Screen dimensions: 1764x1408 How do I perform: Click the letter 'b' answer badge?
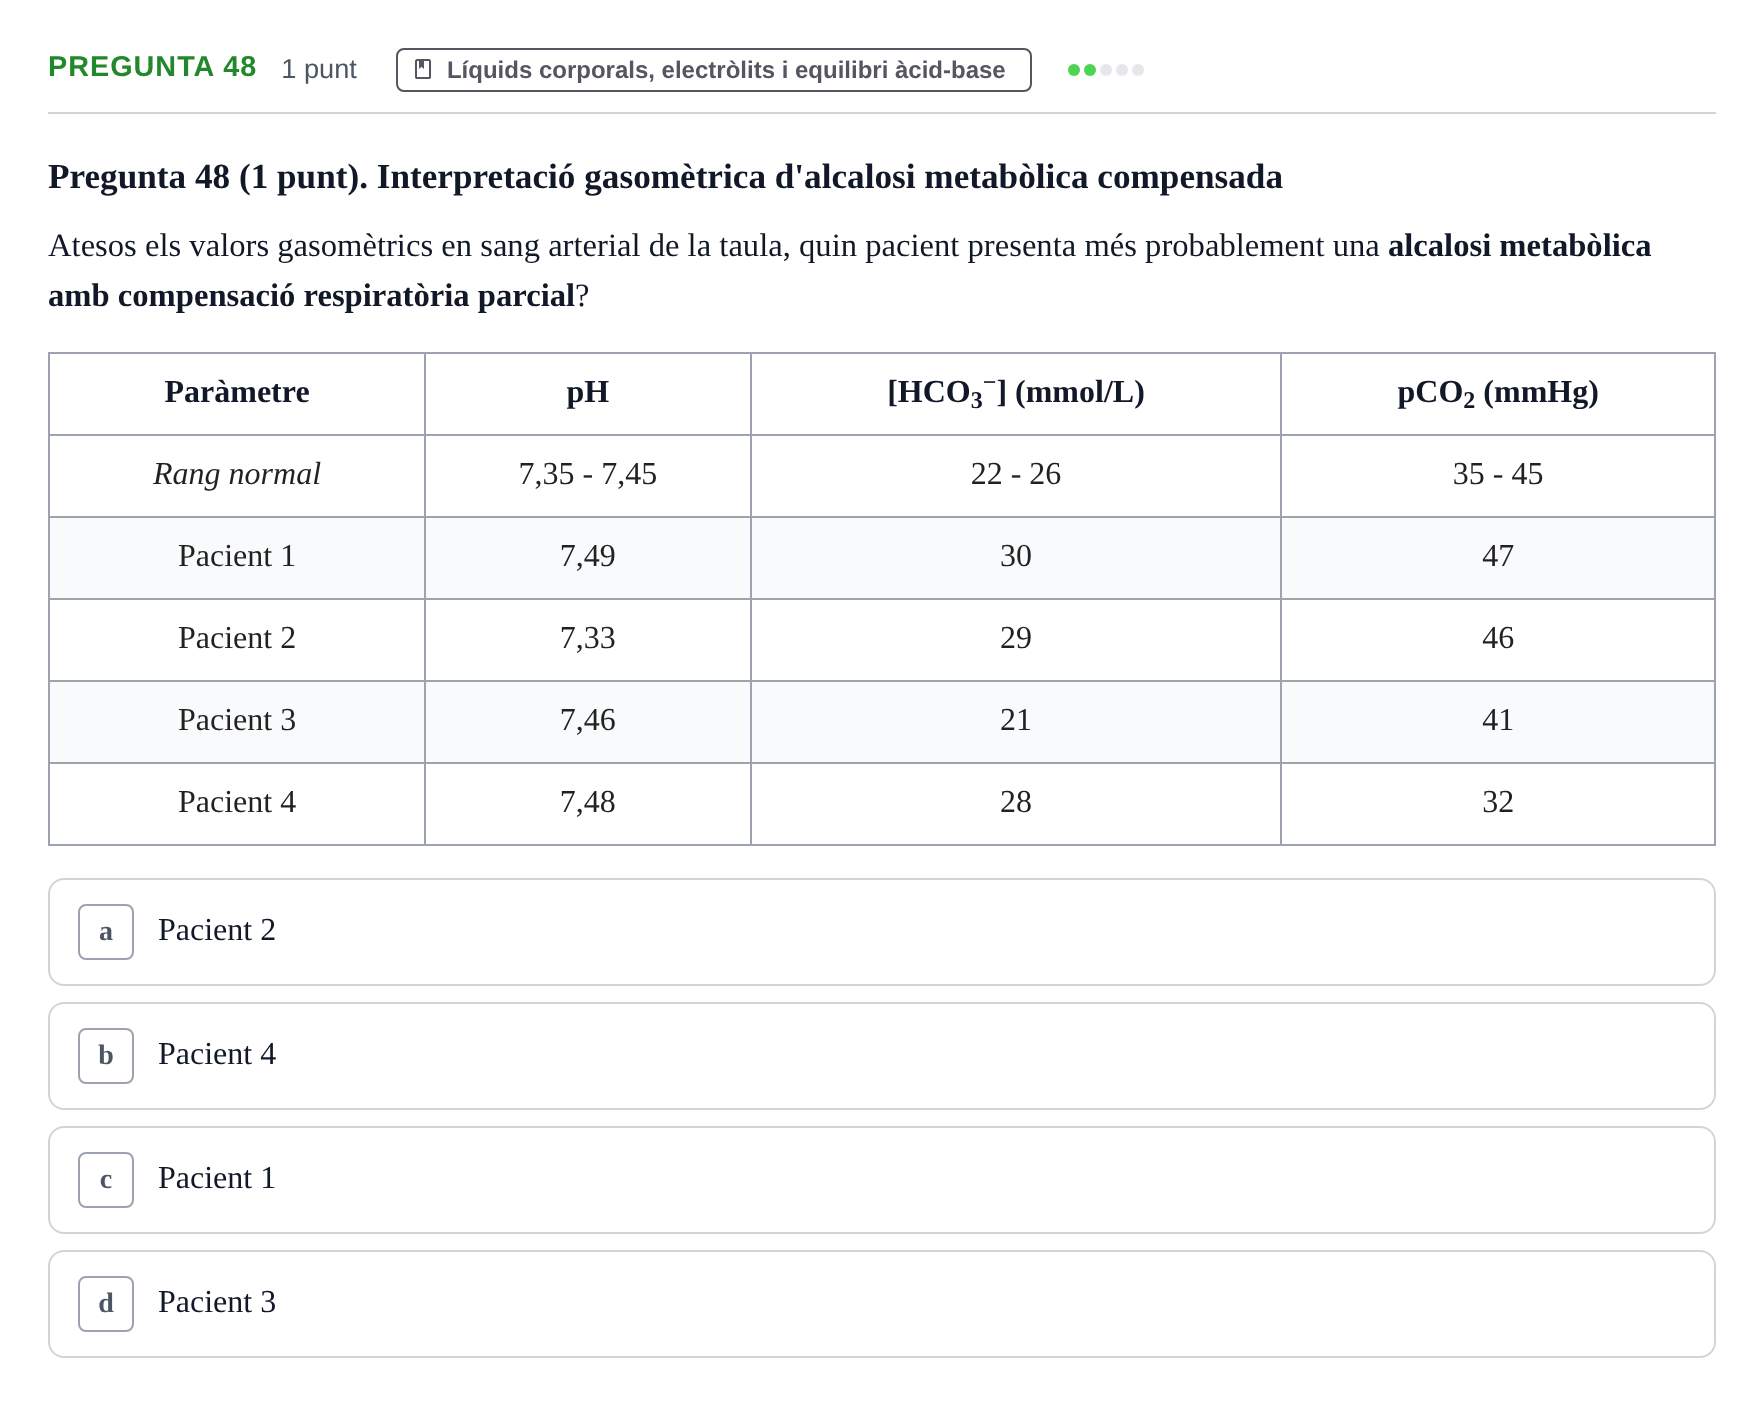click(x=106, y=1056)
